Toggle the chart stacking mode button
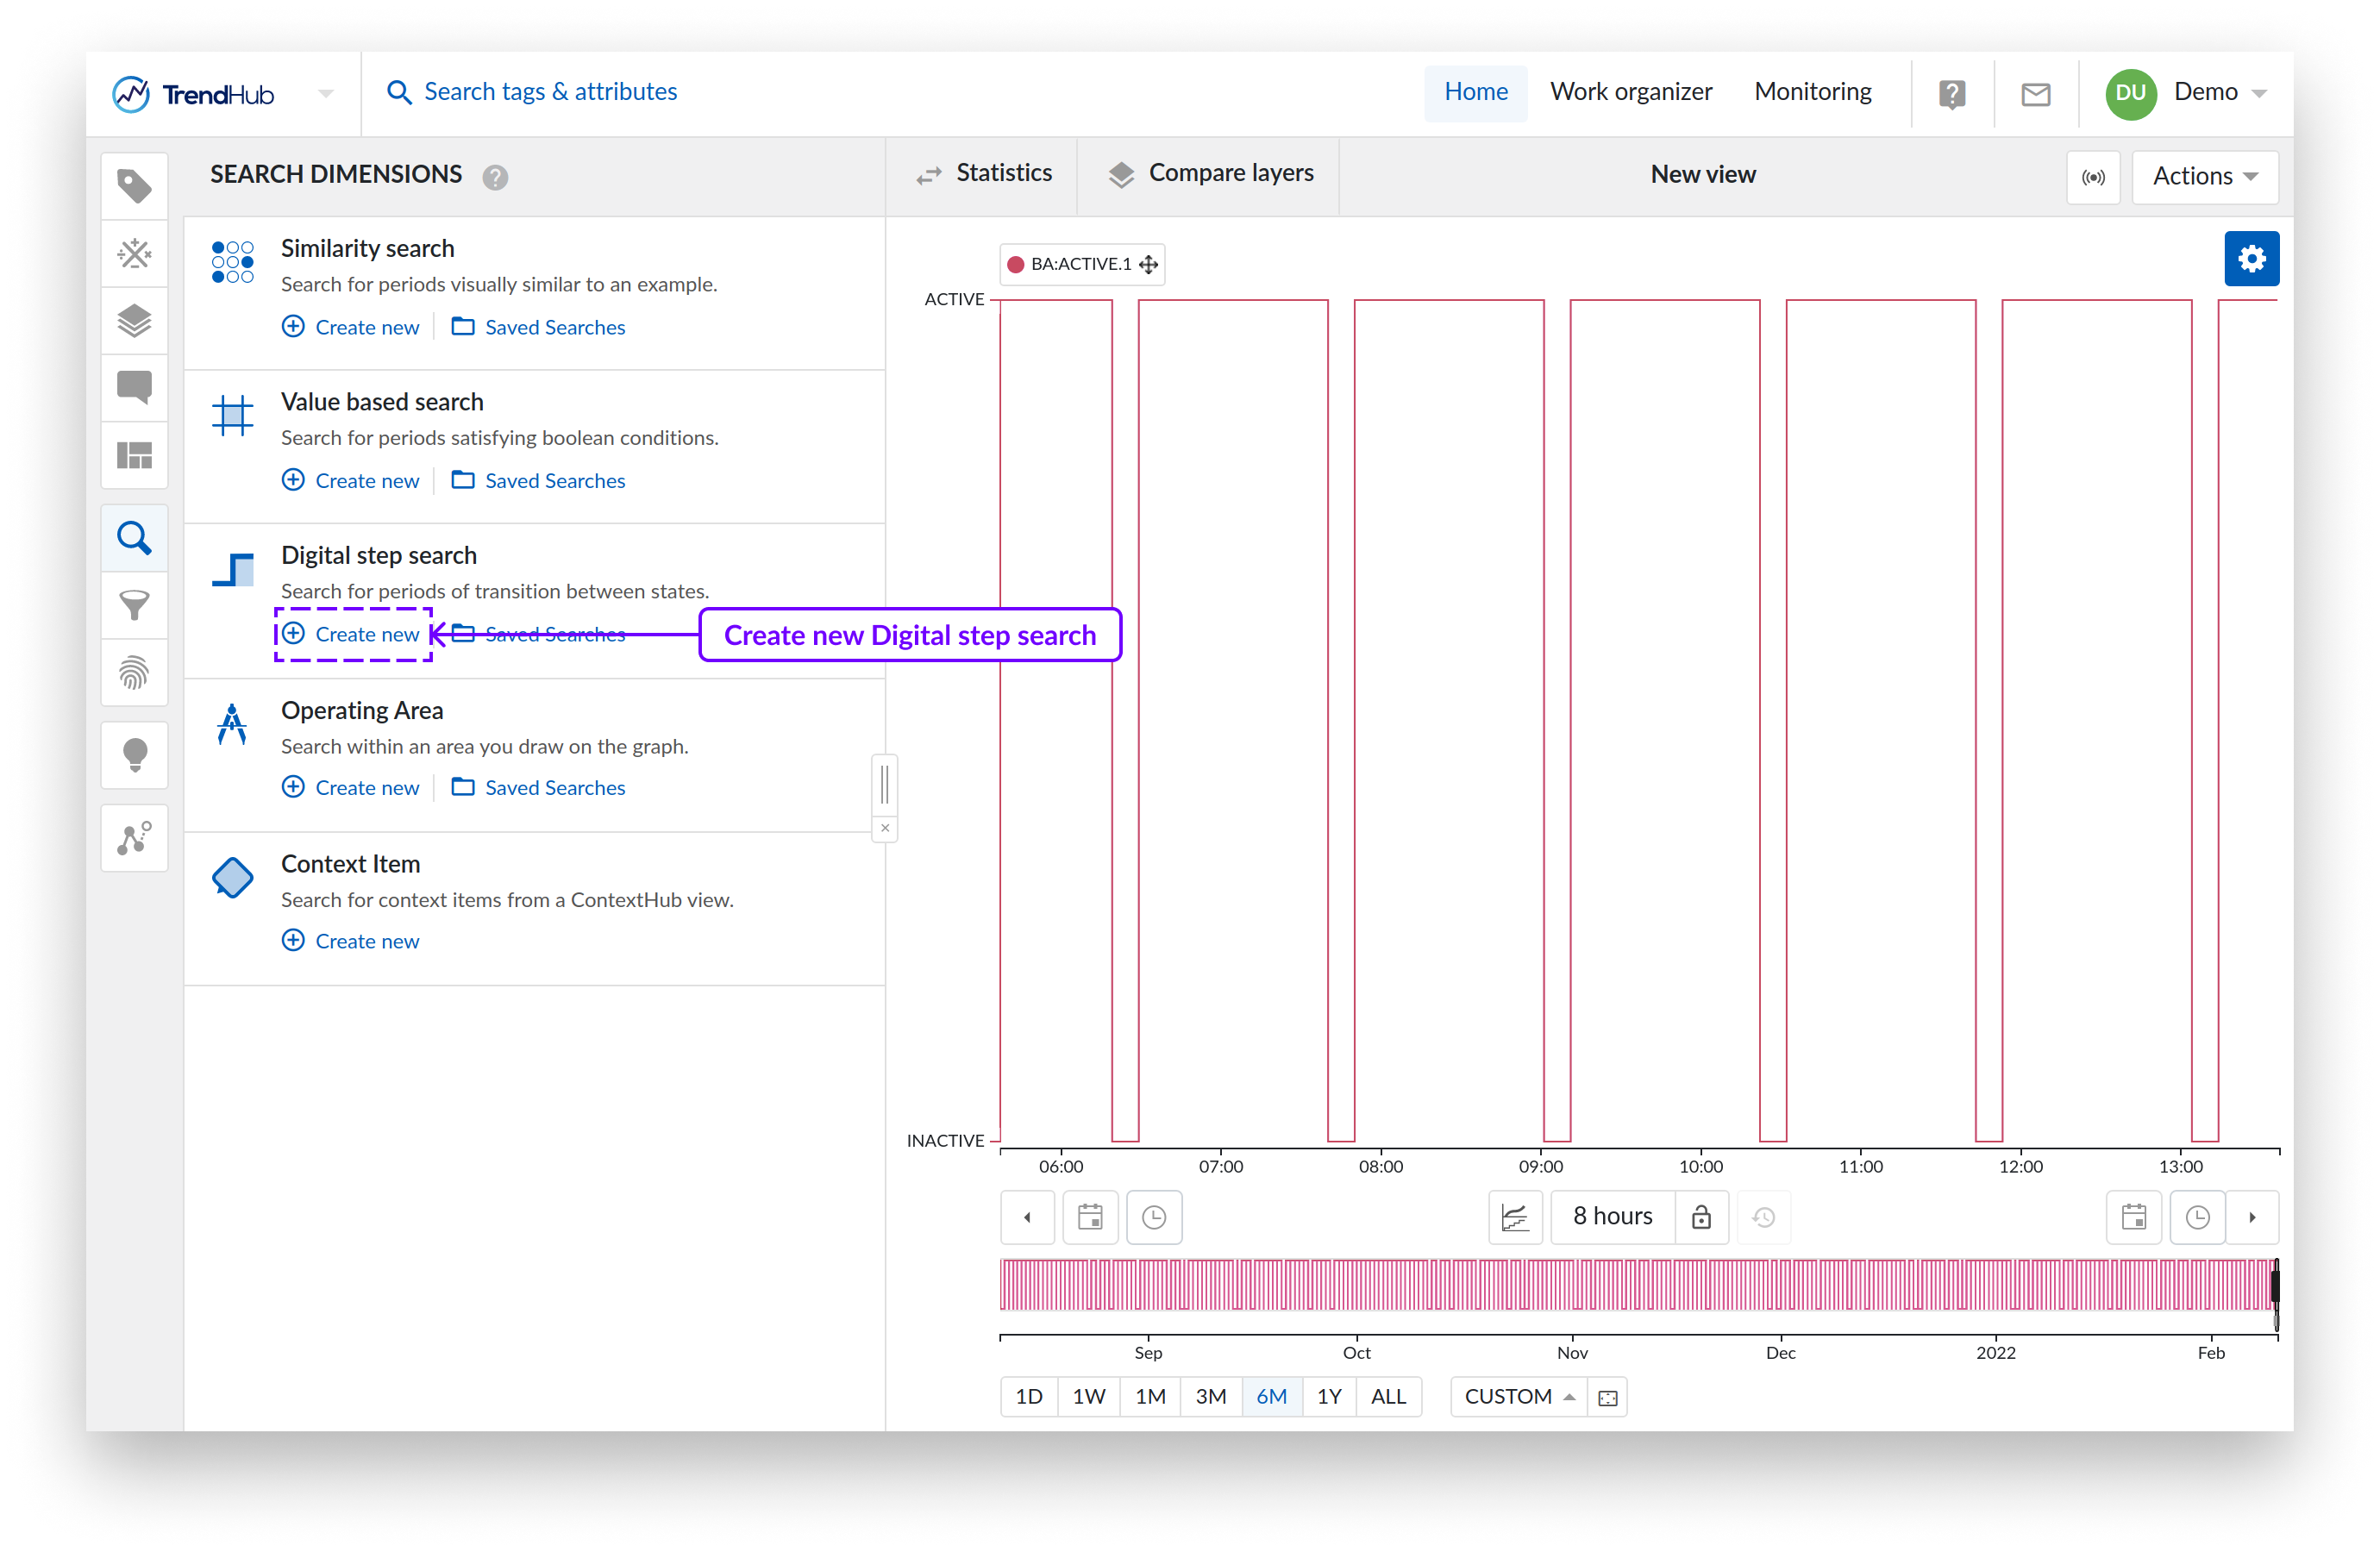 pos(1514,1217)
